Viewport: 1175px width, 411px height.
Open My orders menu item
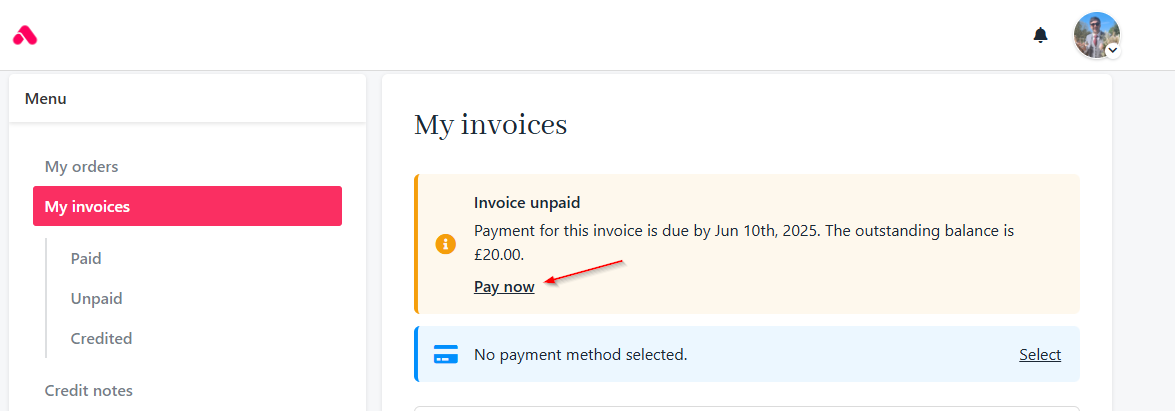82,166
